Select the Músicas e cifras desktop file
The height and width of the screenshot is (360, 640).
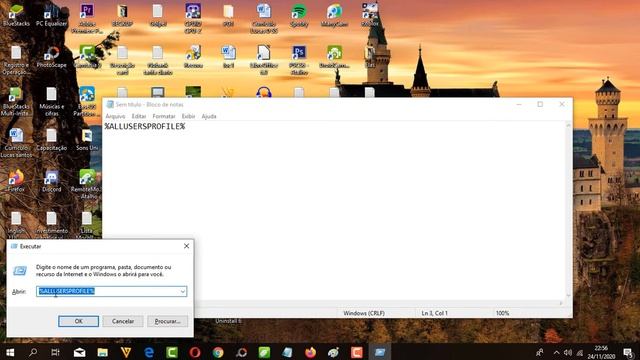pyautogui.click(x=51, y=101)
